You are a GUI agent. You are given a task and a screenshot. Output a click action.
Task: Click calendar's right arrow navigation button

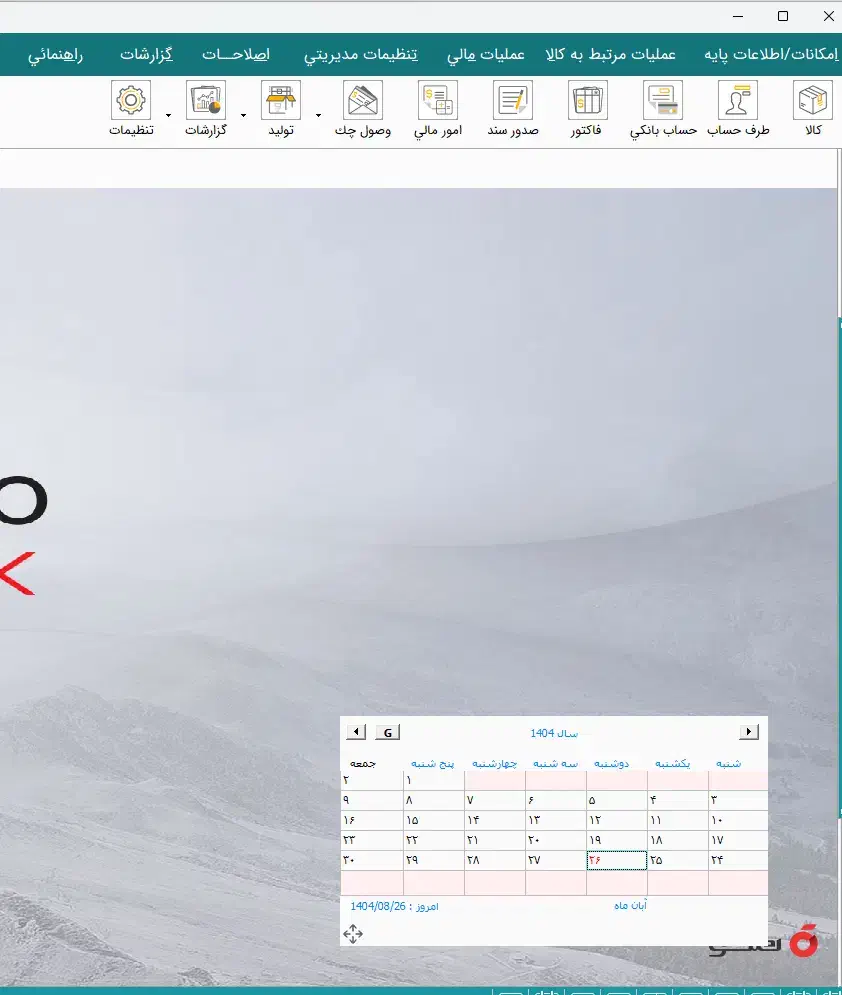(747, 732)
